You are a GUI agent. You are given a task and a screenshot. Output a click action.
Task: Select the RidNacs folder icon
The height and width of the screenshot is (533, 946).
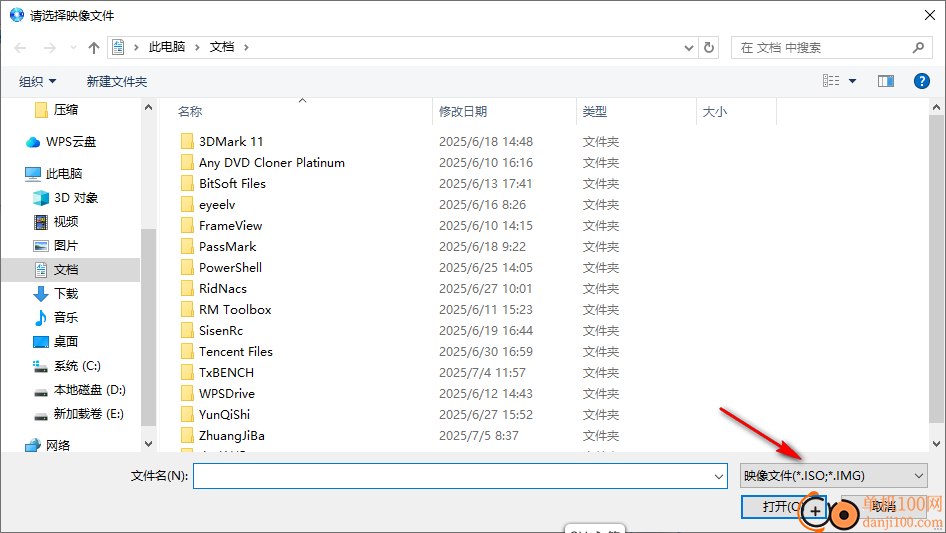(187, 289)
